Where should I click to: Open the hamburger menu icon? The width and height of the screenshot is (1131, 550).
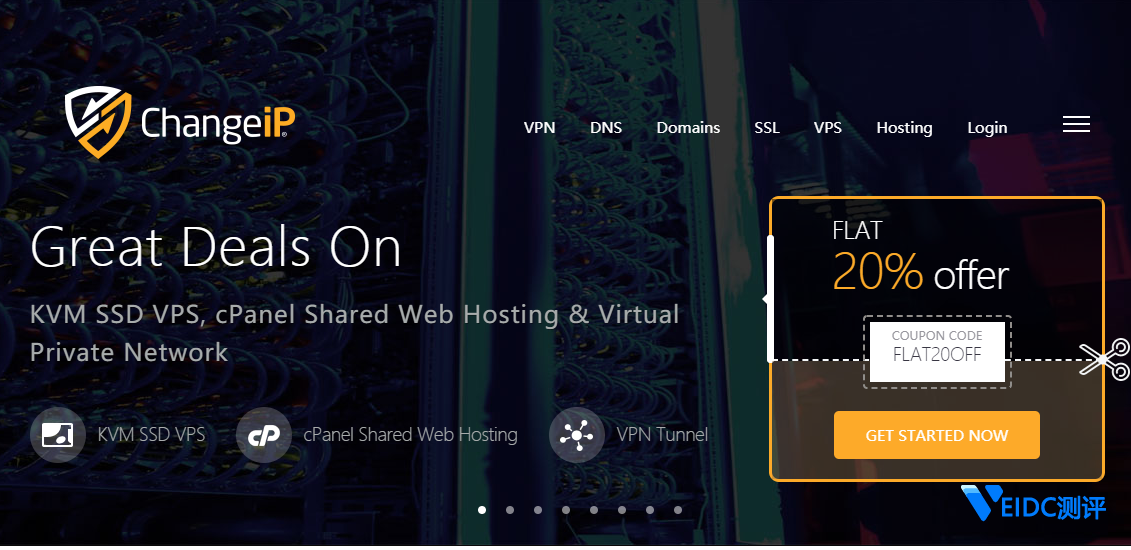[1076, 124]
